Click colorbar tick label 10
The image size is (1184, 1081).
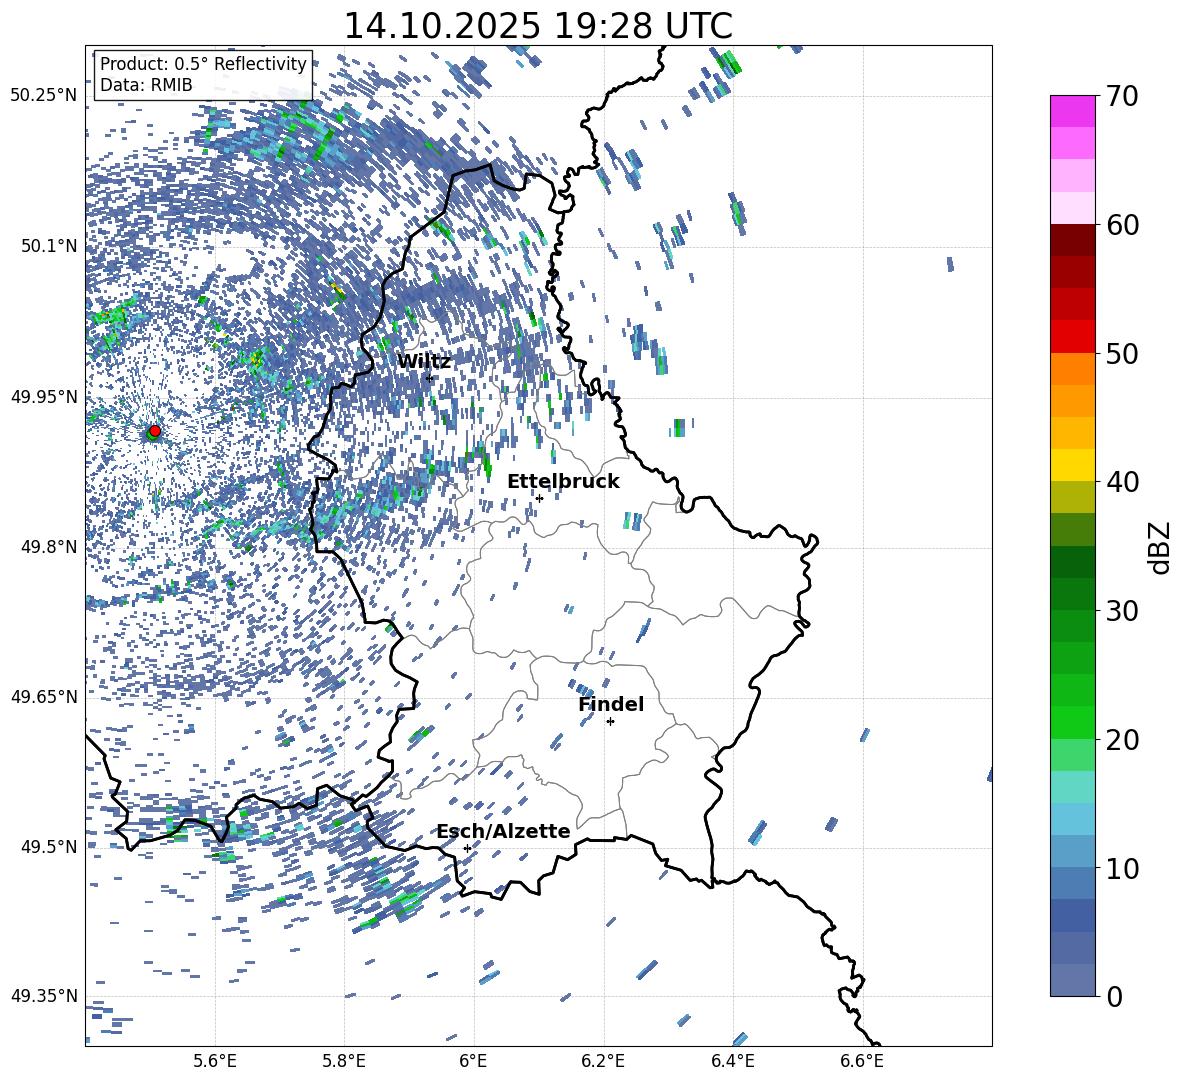(1122, 868)
